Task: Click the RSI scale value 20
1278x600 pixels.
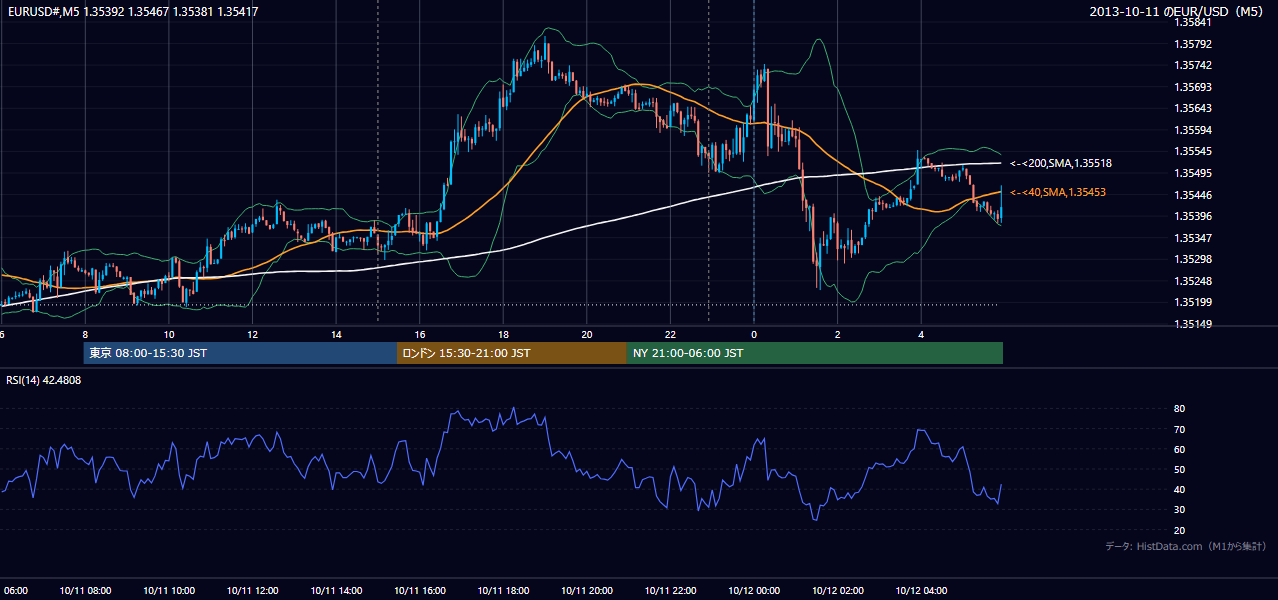Action: [x=1179, y=530]
